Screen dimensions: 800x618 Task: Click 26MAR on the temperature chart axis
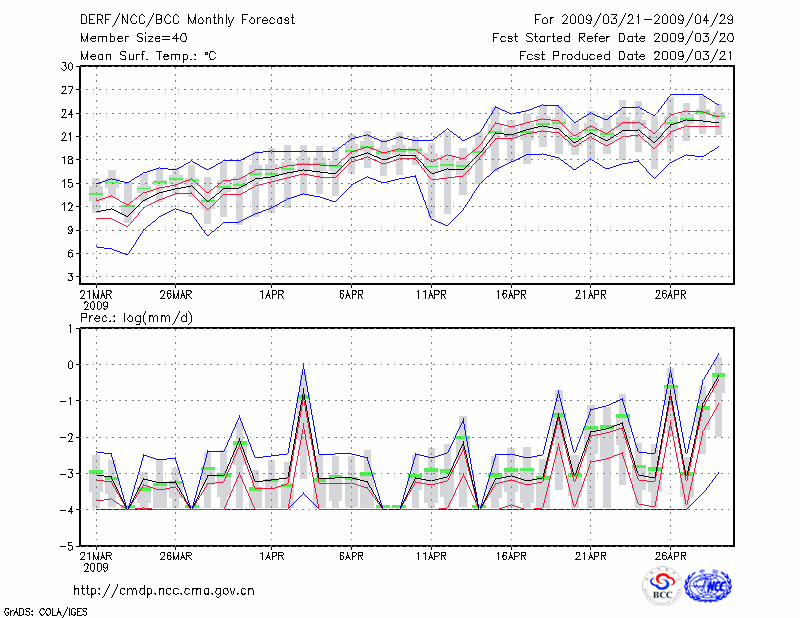(x=175, y=294)
